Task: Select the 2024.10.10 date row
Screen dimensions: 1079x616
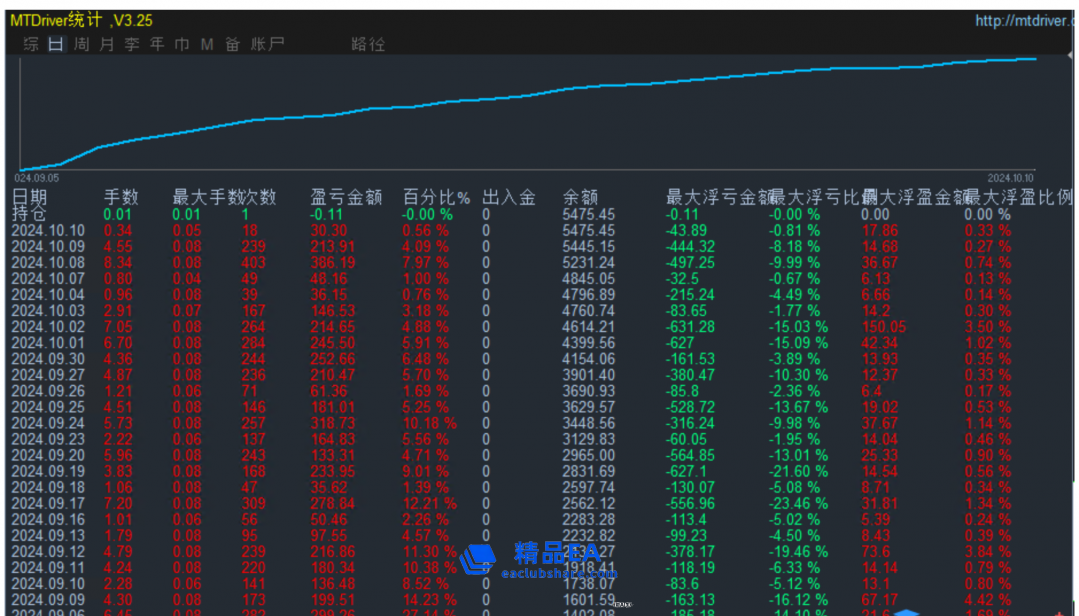Action: [x=48, y=230]
